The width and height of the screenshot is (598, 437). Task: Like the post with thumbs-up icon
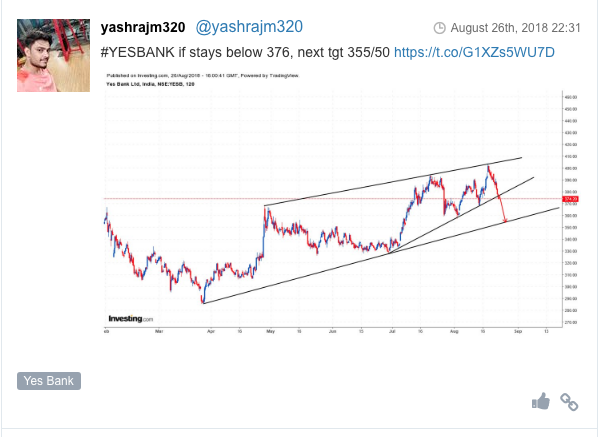(x=541, y=401)
